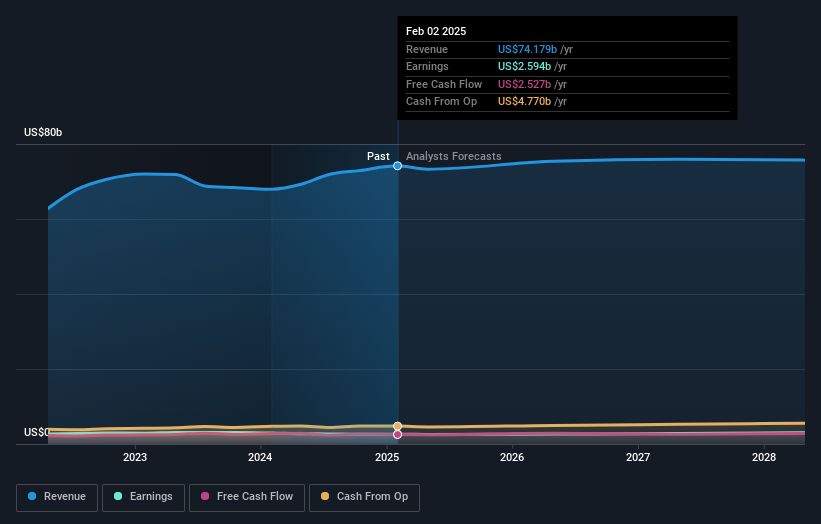Viewport: 821px width, 524px height.
Task: Toggle the Earnings legend series
Action: [x=143, y=497]
